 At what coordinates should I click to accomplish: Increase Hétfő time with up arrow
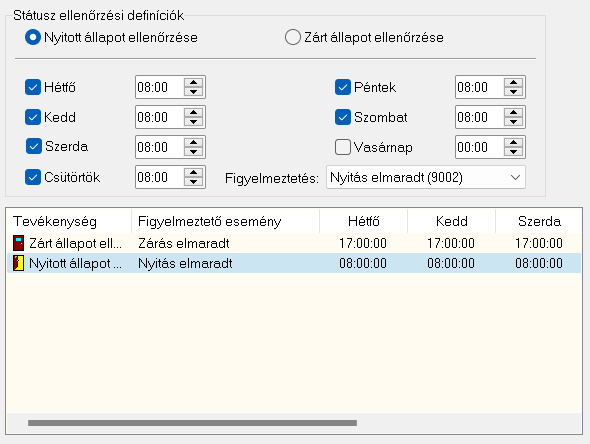coord(193,83)
